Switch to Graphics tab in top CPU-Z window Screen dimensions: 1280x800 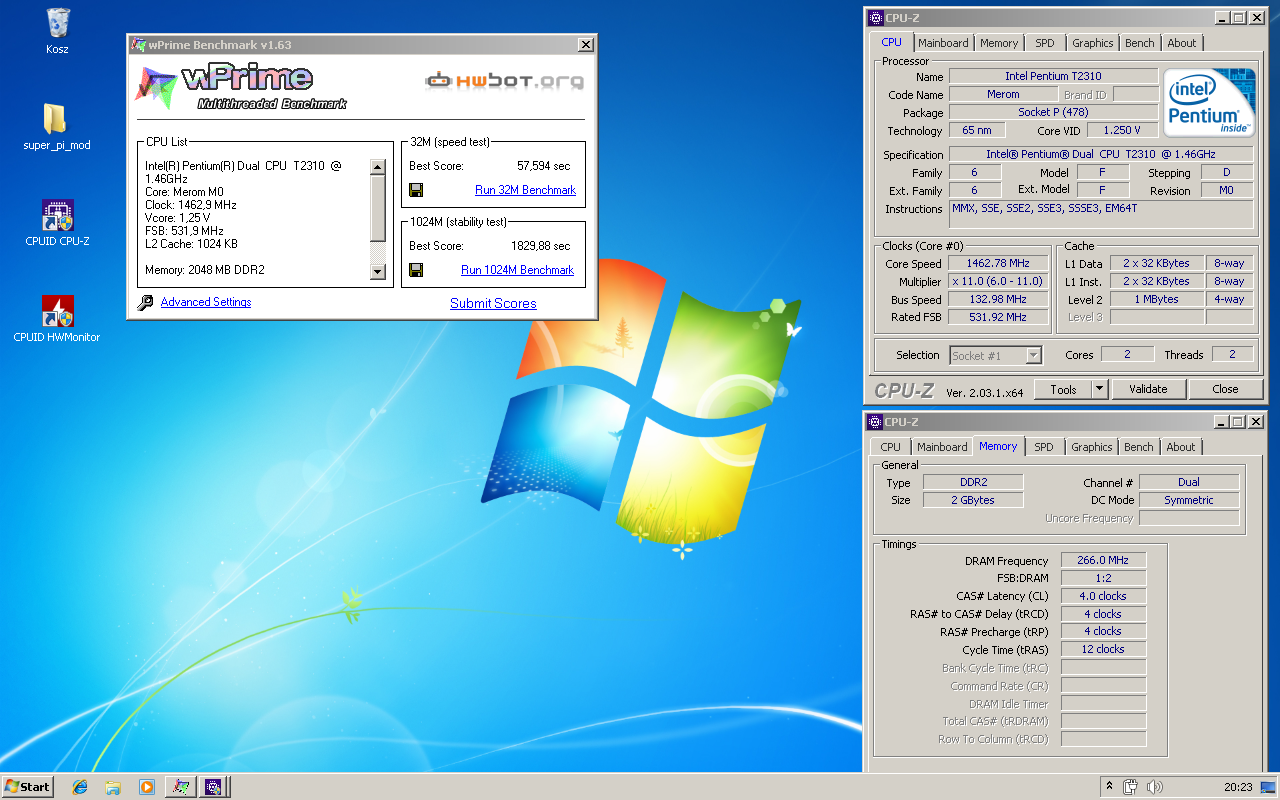tap(1092, 43)
